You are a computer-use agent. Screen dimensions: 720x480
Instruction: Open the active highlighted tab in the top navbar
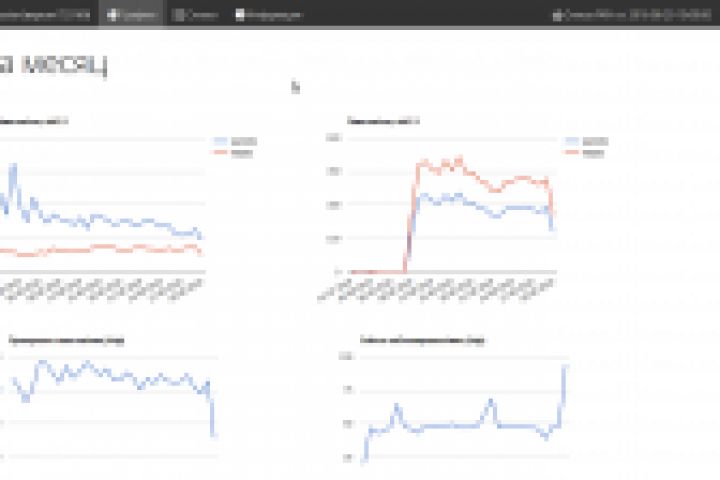pos(131,15)
